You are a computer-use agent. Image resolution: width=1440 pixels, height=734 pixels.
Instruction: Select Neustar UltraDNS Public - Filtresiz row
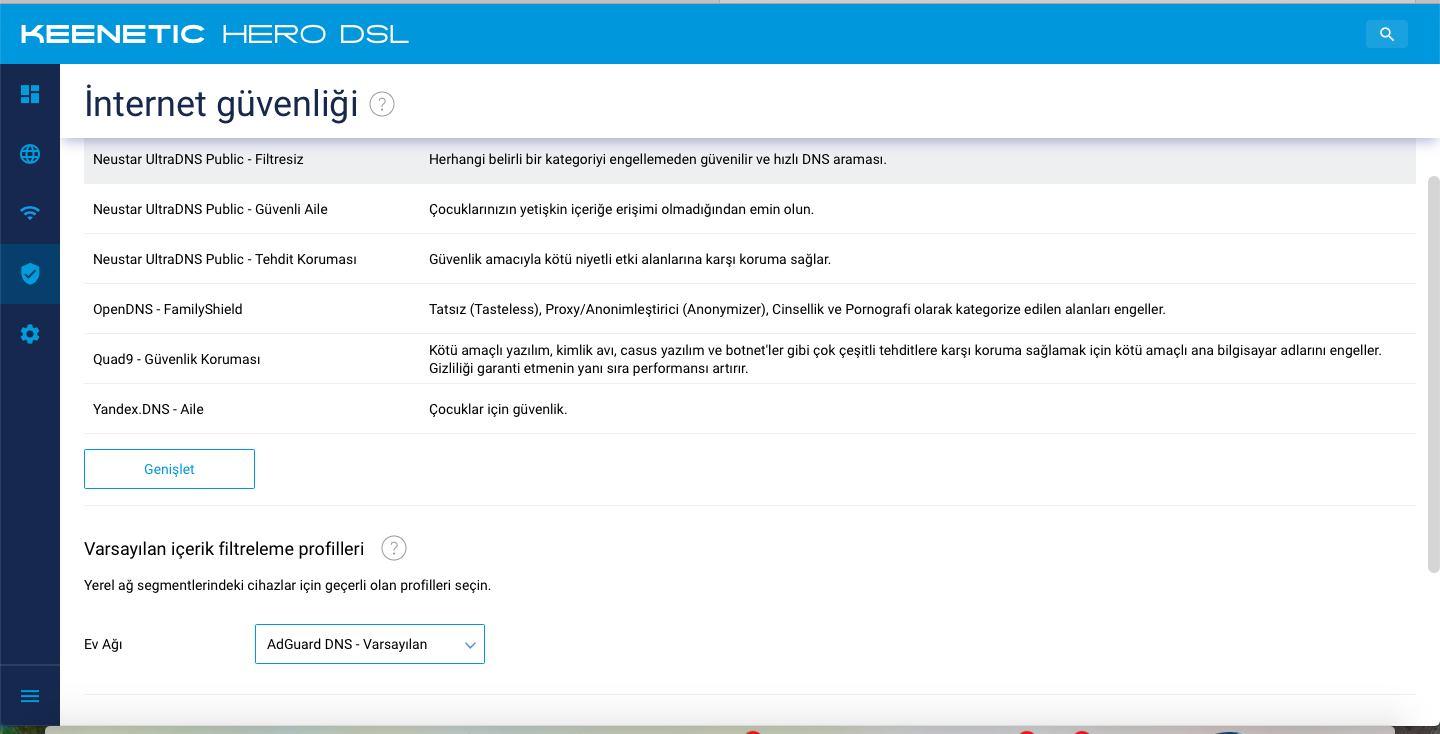[750, 159]
